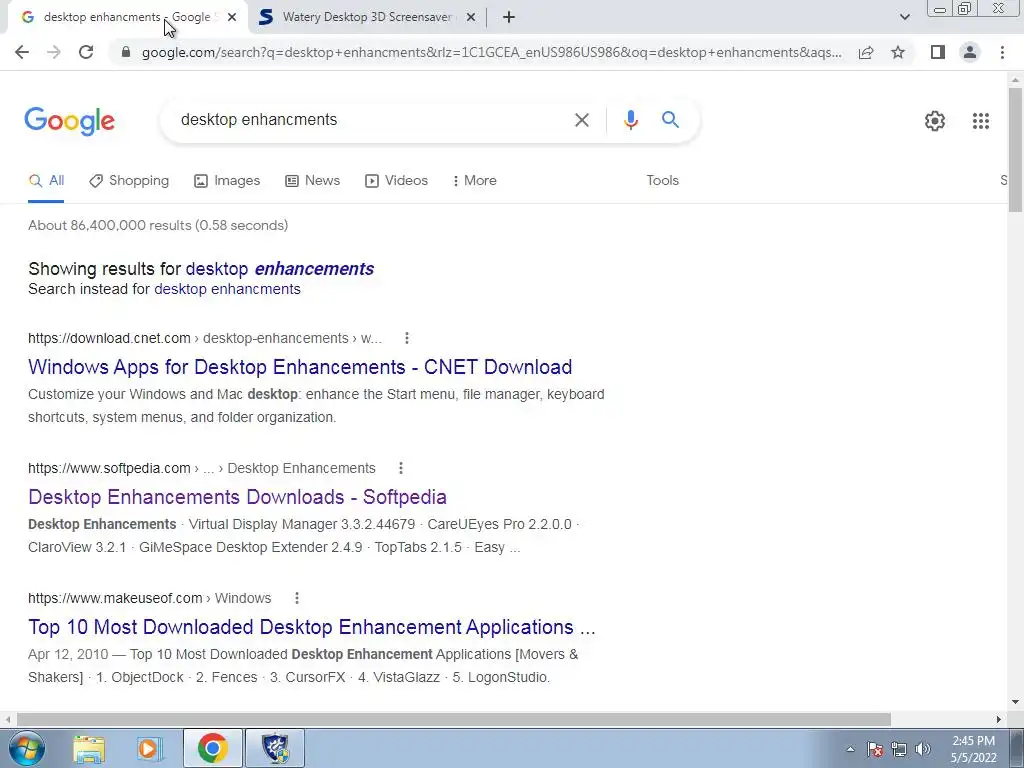
Task: Open Top 10 Most Downloaded Desktop Enhancement
Action: pos(312,627)
